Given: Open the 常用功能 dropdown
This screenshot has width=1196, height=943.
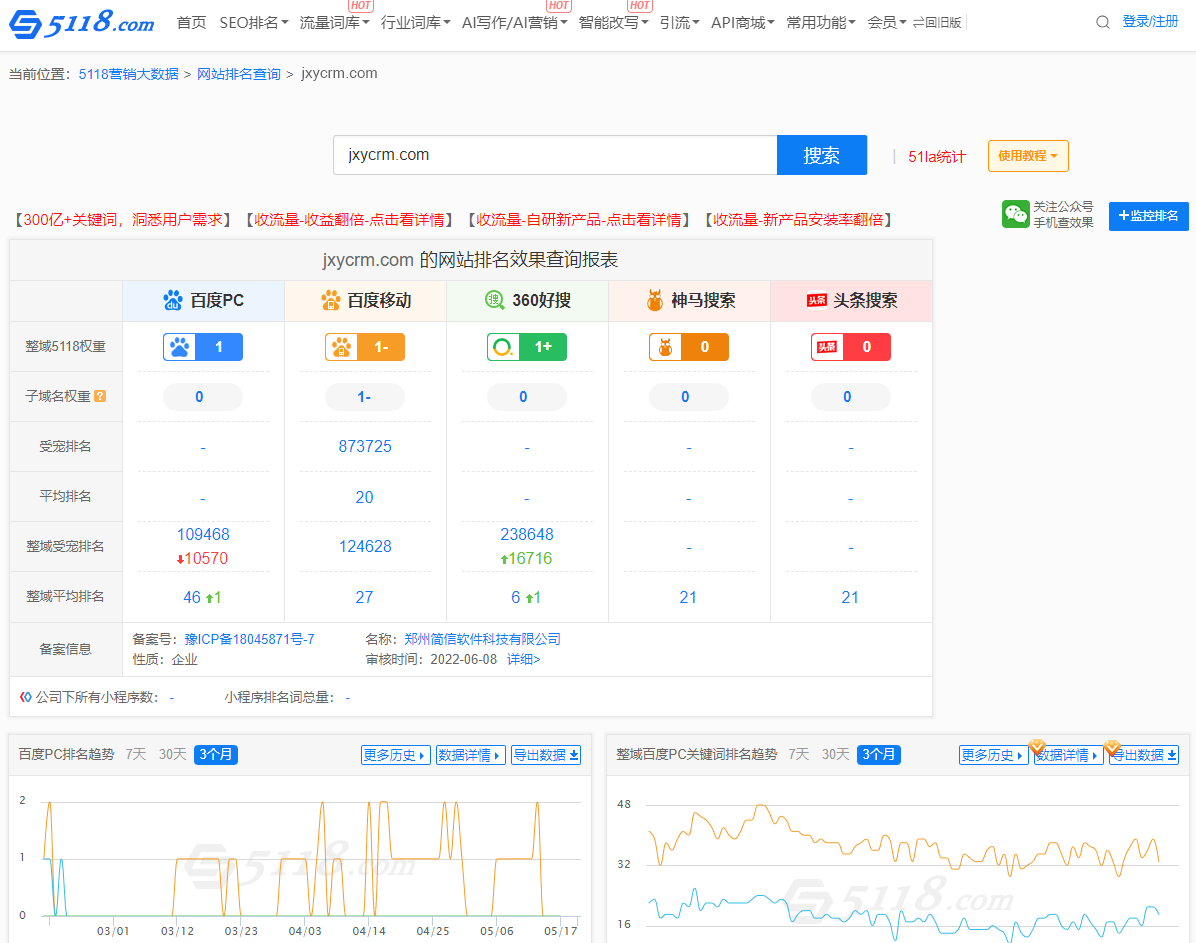Looking at the screenshot, I should [x=821, y=23].
